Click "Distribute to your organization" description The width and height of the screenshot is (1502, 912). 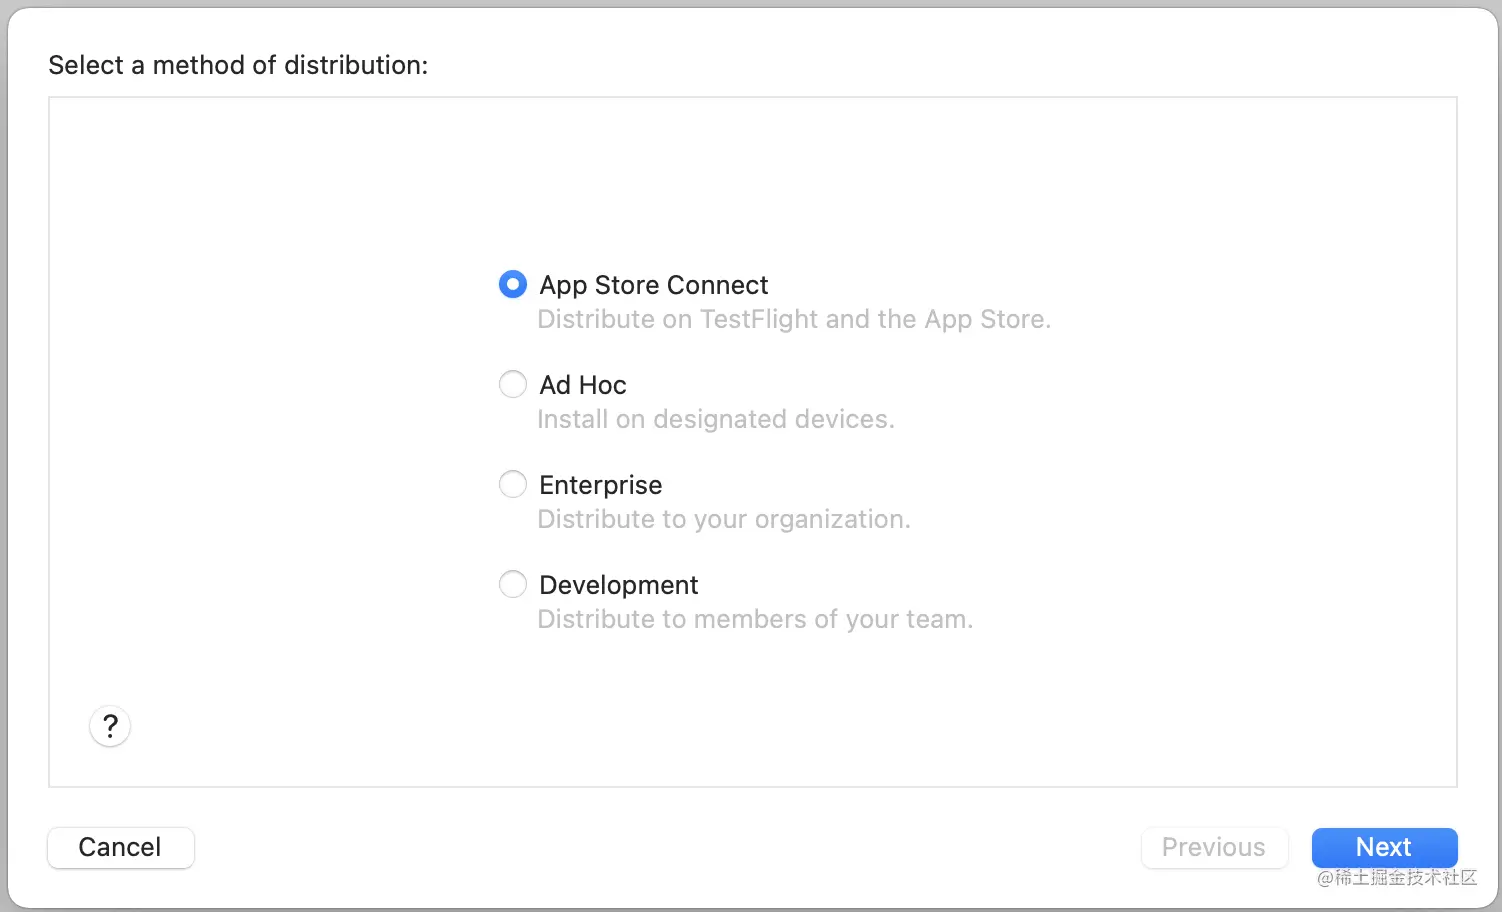click(x=724, y=519)
